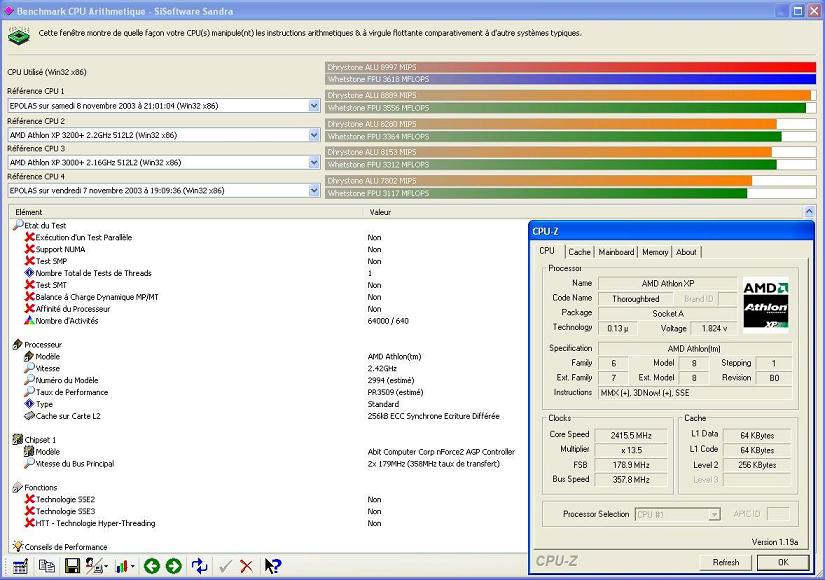Open the Référence CPU 1 dropdown
The image size is (825, 580).
click(313, 106)
